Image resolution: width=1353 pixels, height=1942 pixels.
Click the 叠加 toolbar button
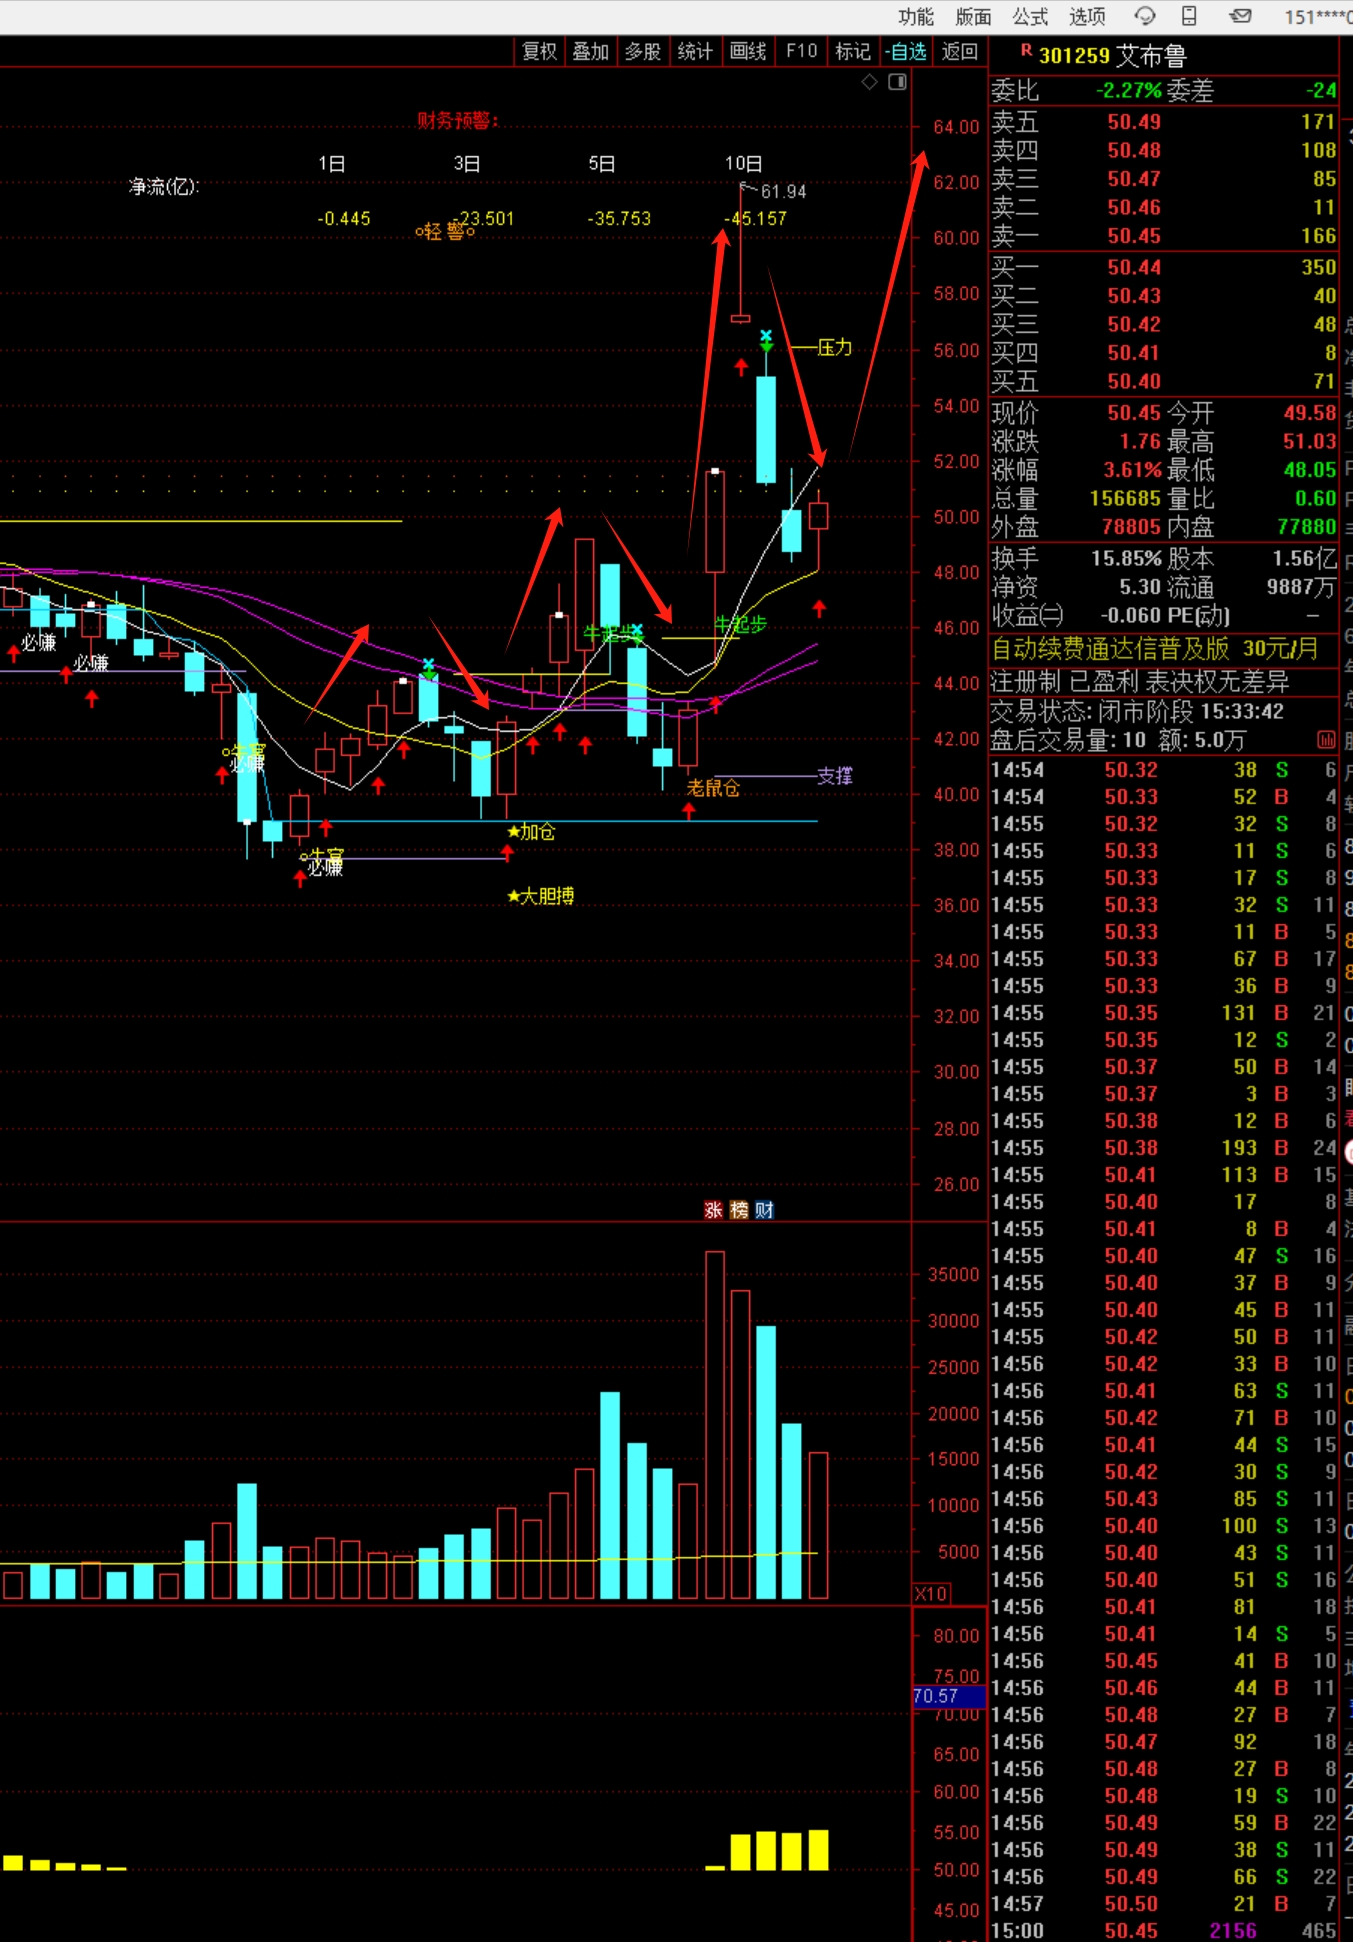point(591,51)
